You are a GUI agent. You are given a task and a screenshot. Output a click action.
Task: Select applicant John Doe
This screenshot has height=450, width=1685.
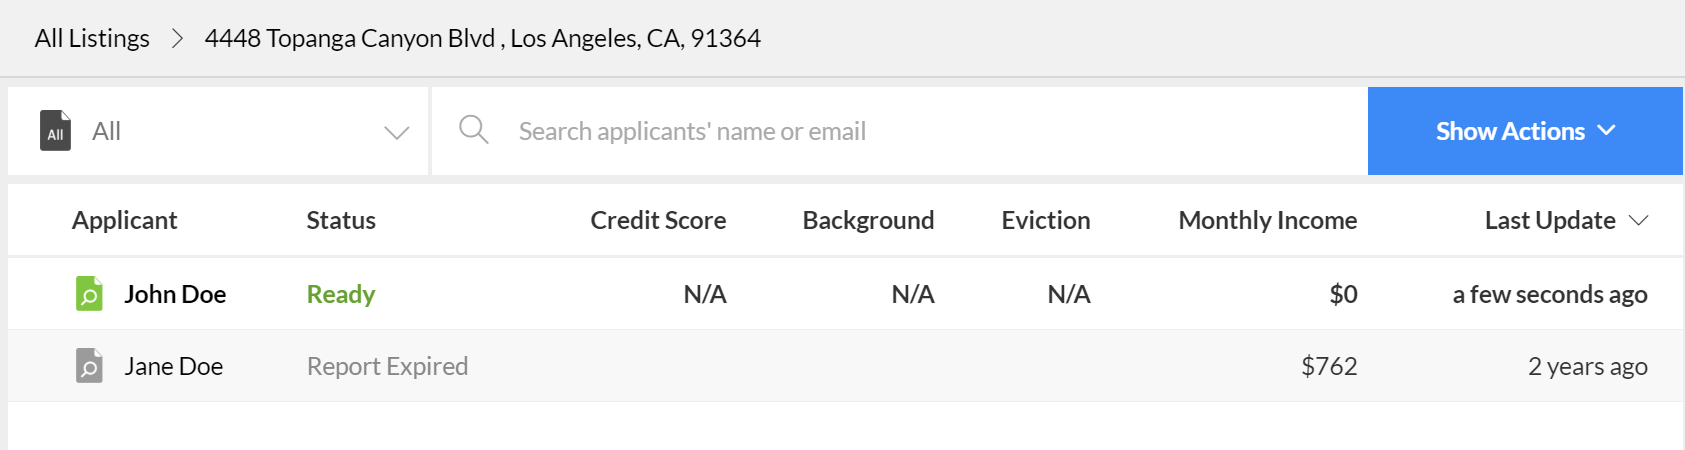tap(175, 294)
